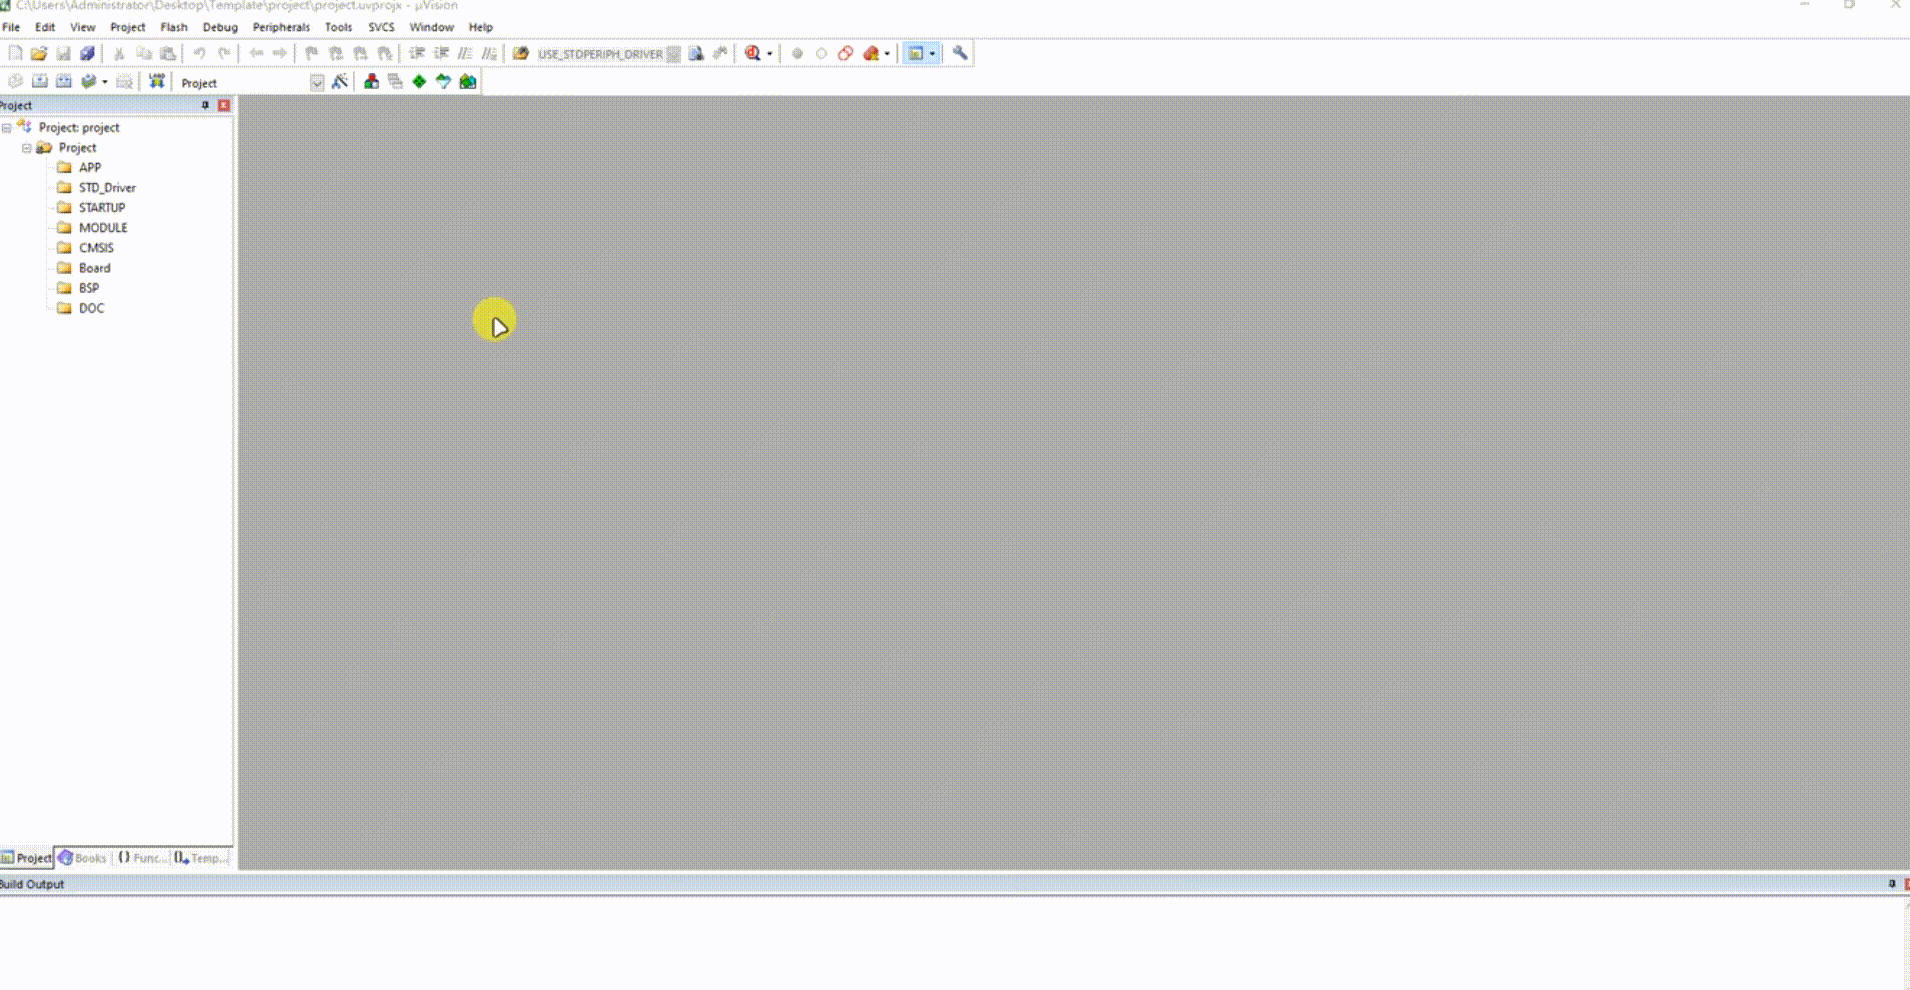The image size is (1910, 990).
Task: Open the SVCS menu
Action: 381,27
